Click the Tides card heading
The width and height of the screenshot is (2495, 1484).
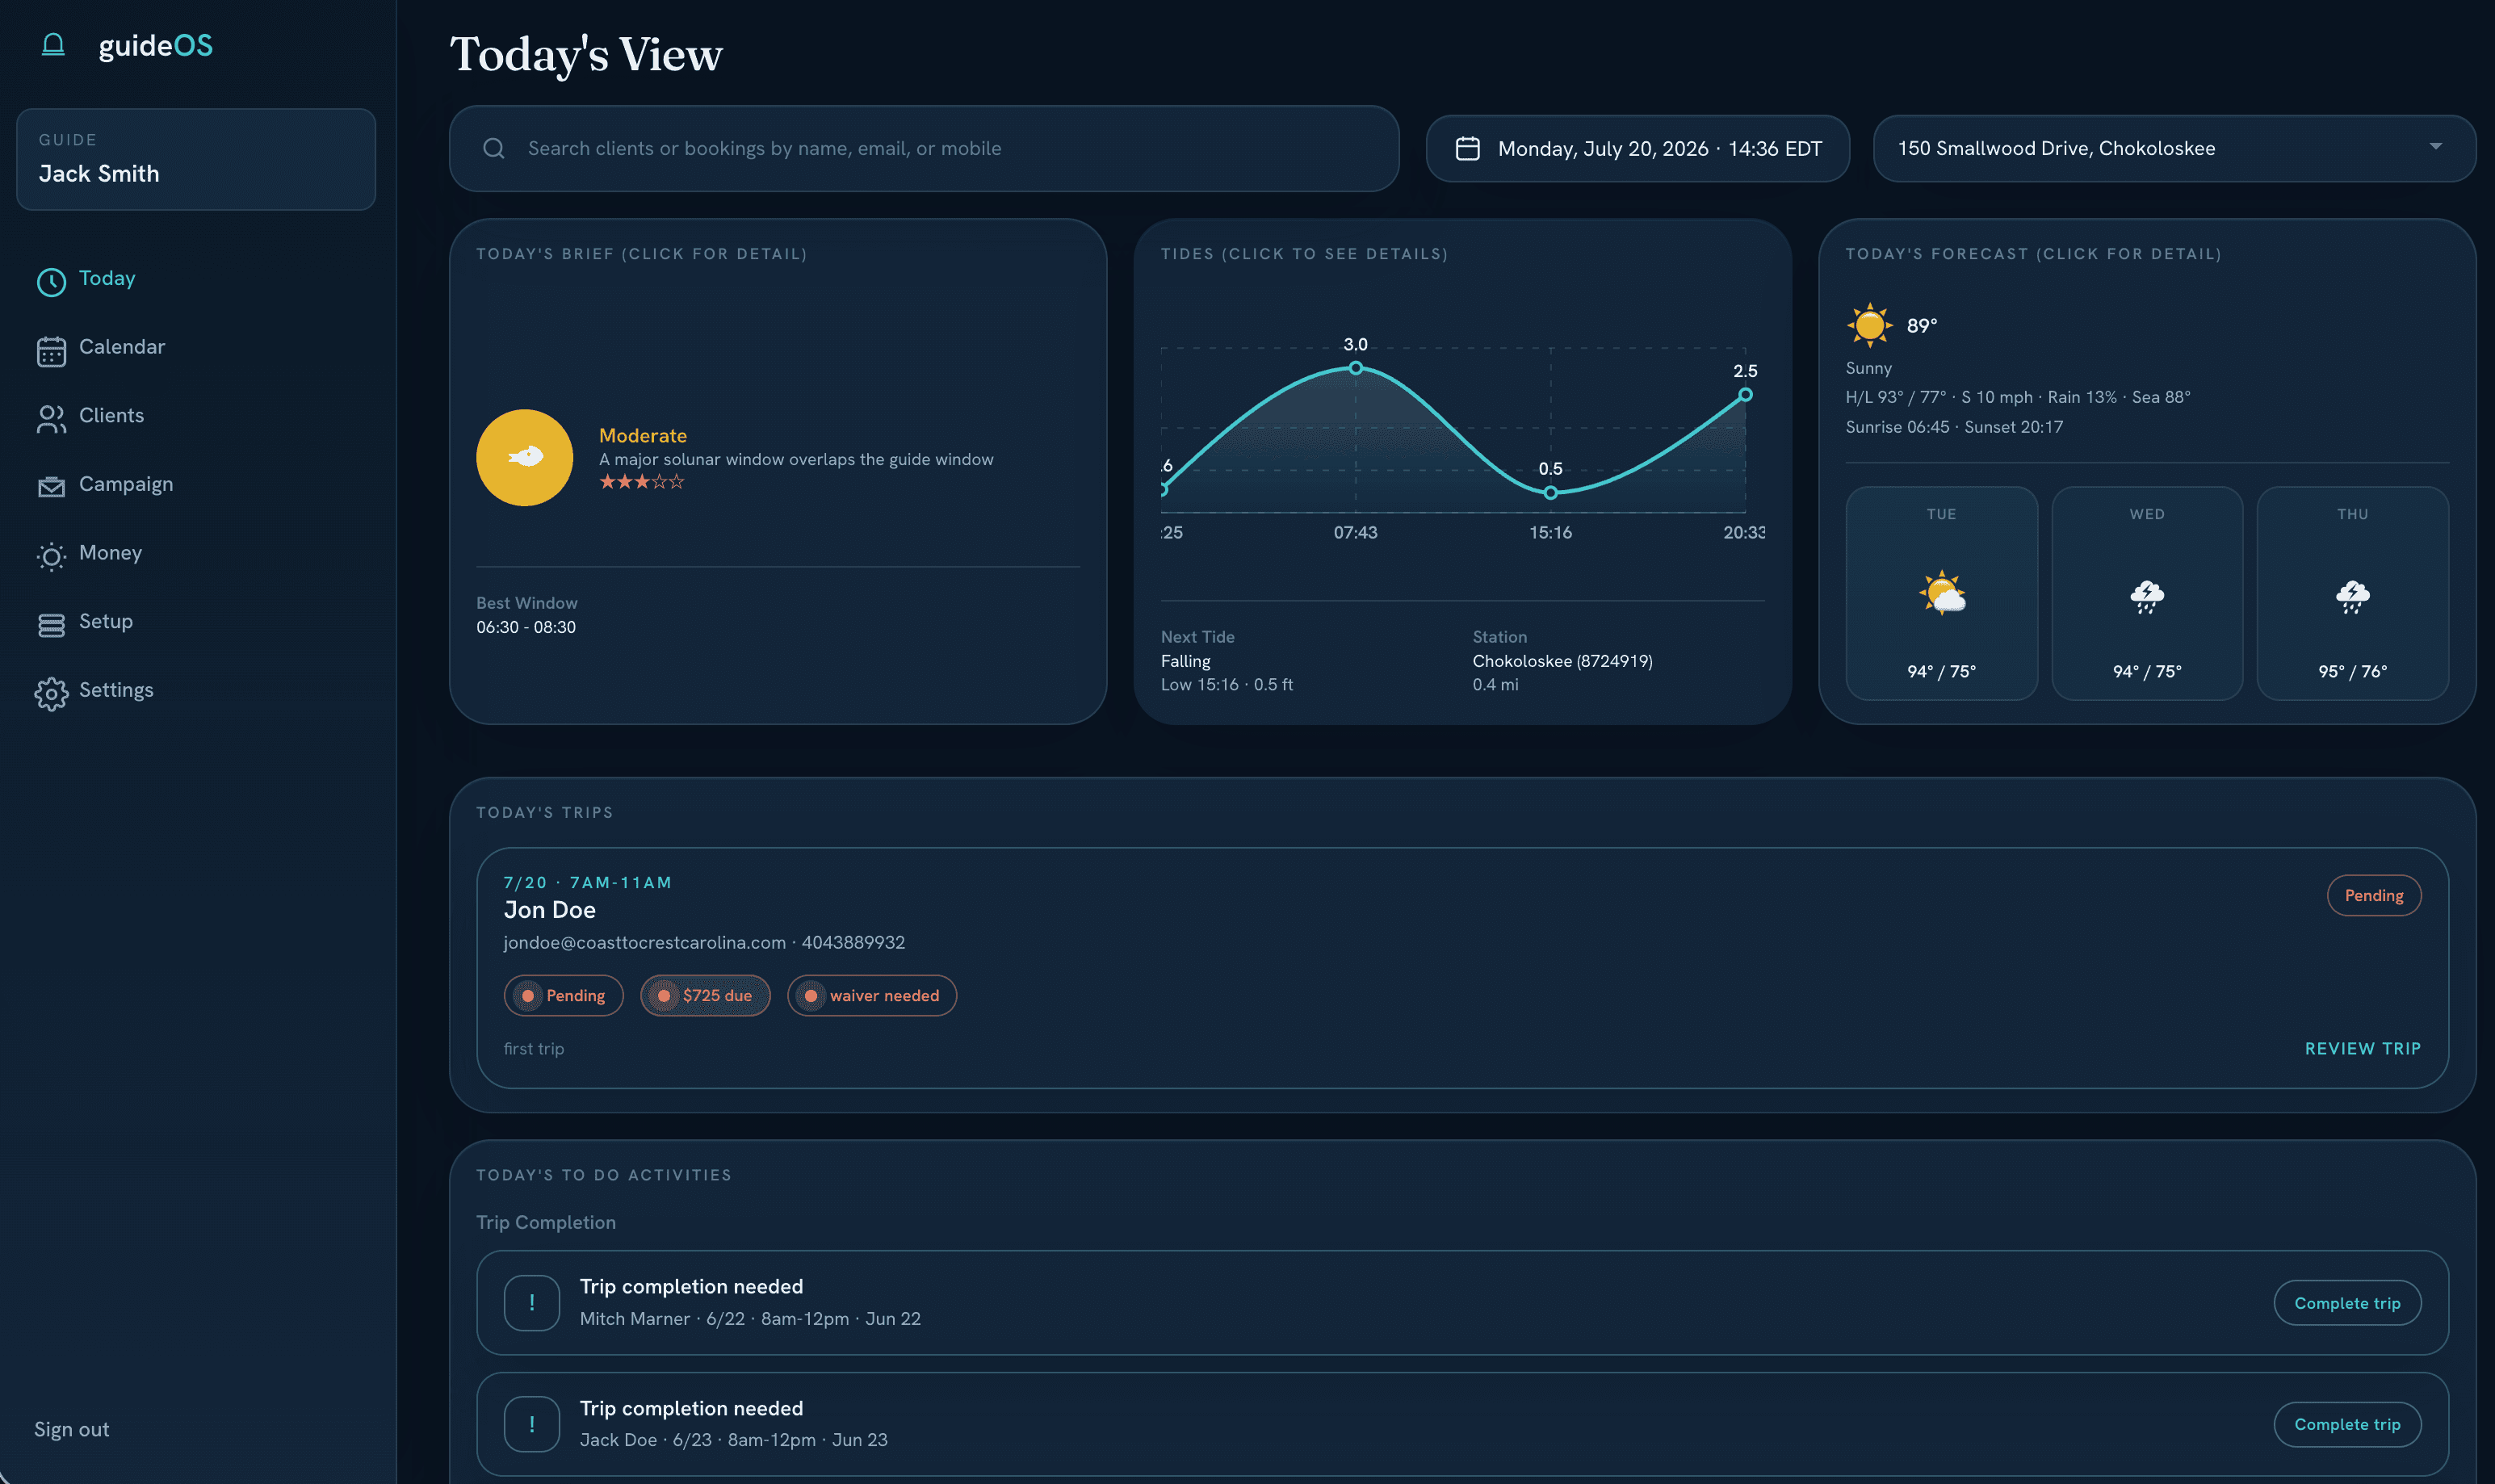[x=1304, y=254]
